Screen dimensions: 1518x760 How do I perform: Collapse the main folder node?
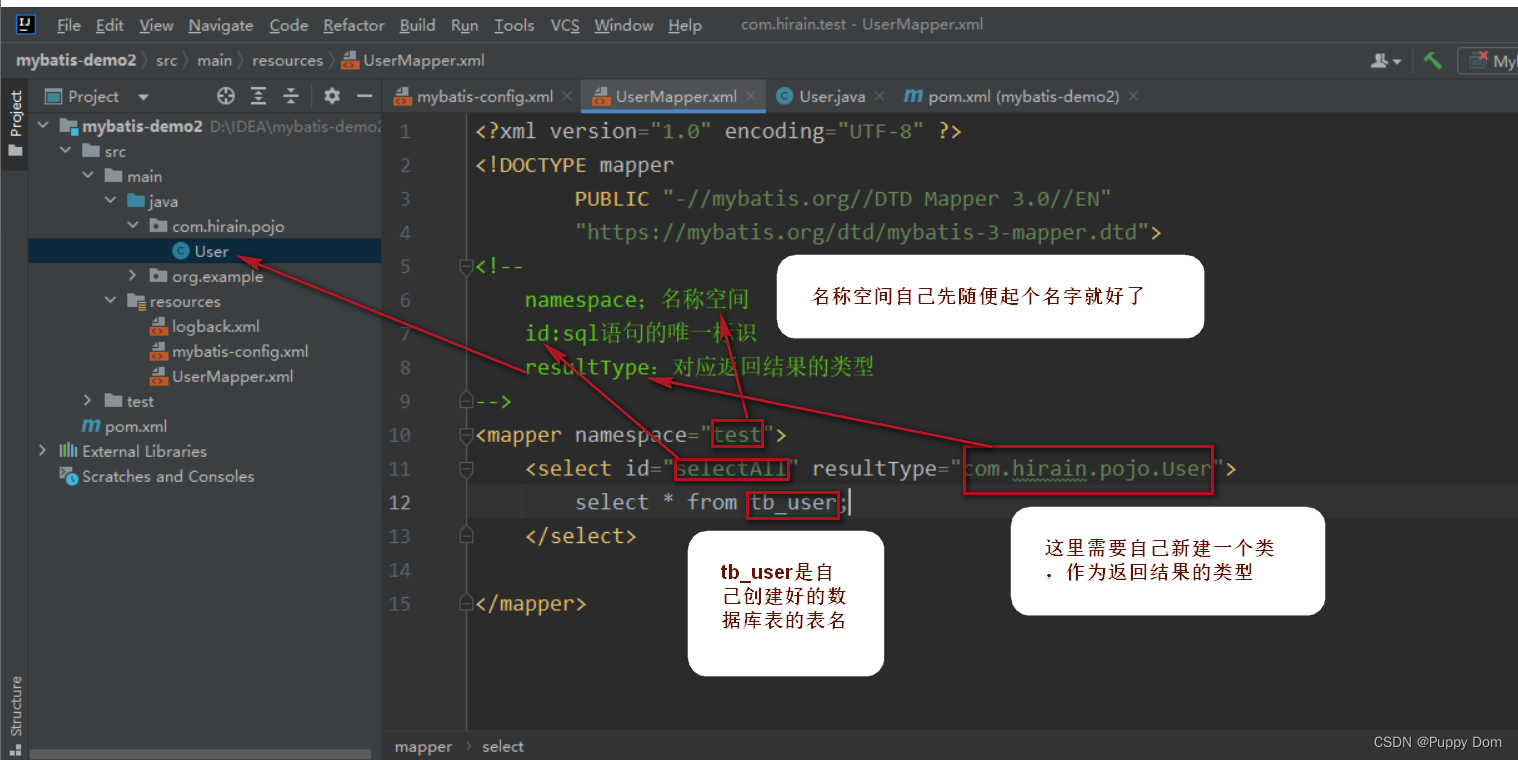click(88, 176)
